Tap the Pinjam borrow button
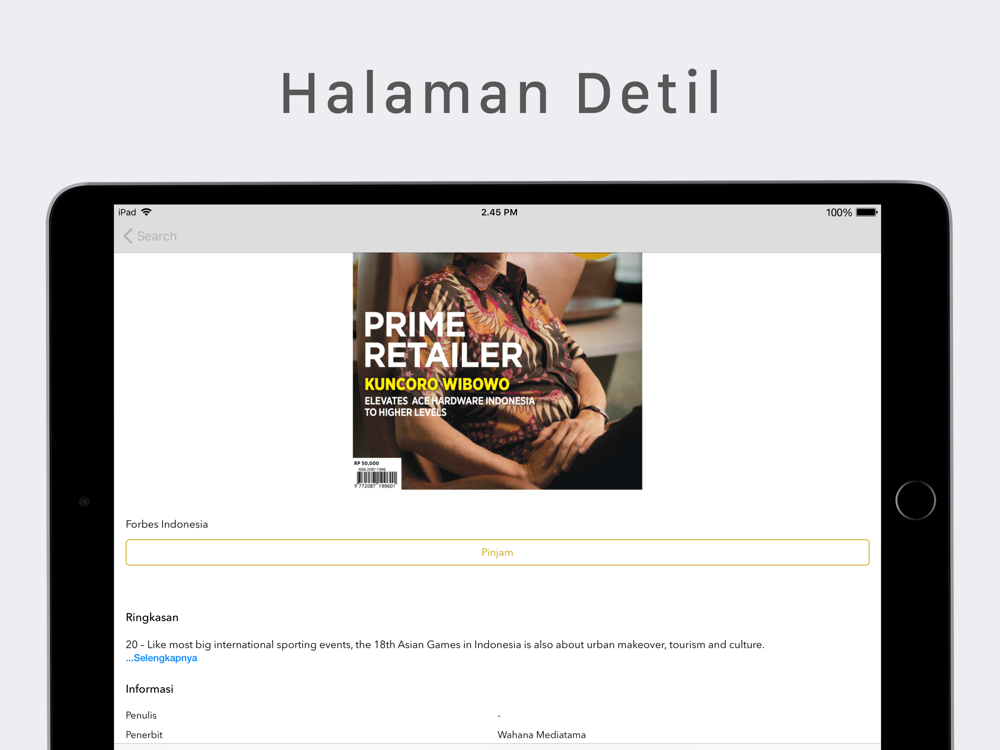Image resolution: width=1000 pixels, height=750 pixels. [x=497, y=552]
